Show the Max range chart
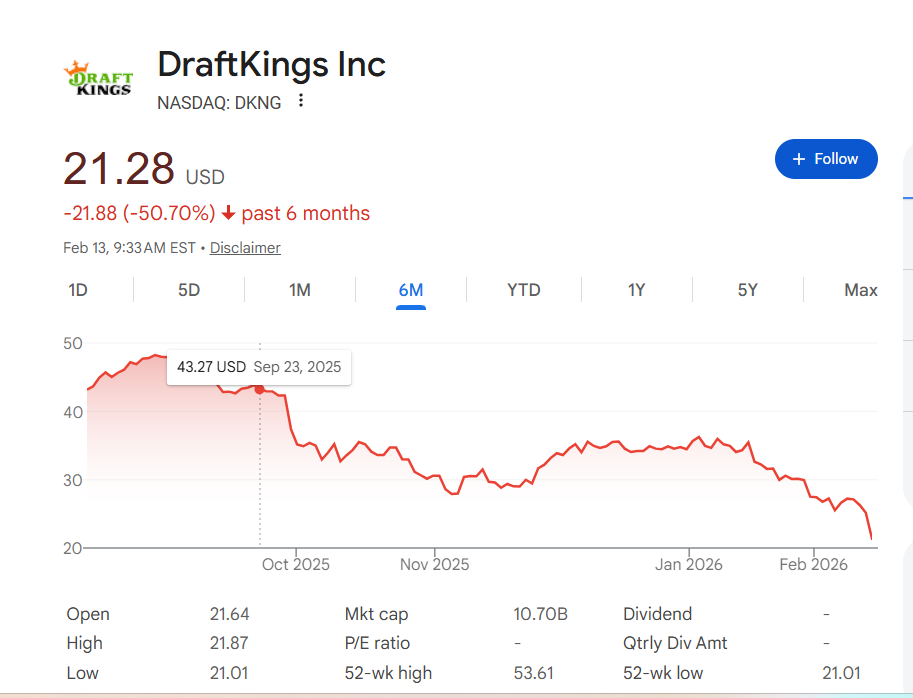913x698 pixels. click(860, 290)
